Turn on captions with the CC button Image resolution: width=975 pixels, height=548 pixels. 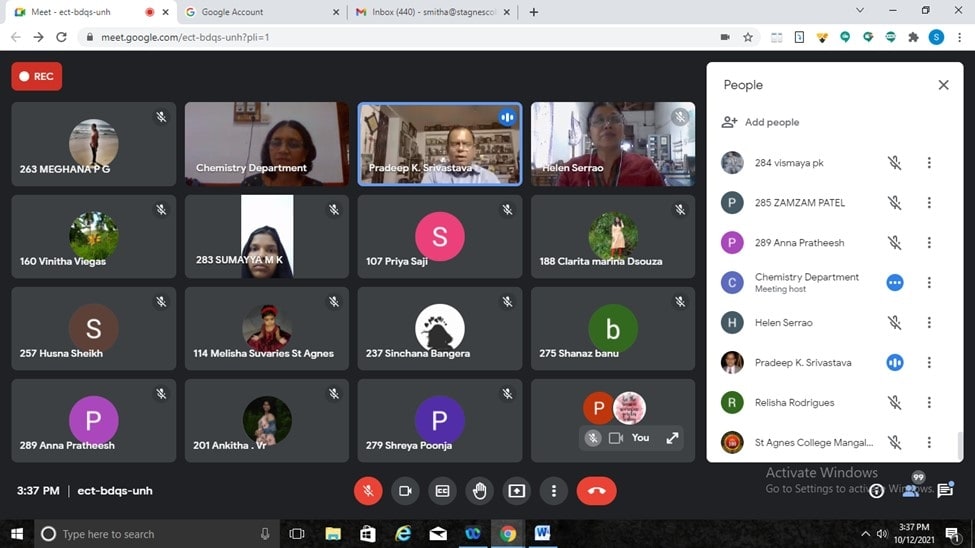[442, 491]
